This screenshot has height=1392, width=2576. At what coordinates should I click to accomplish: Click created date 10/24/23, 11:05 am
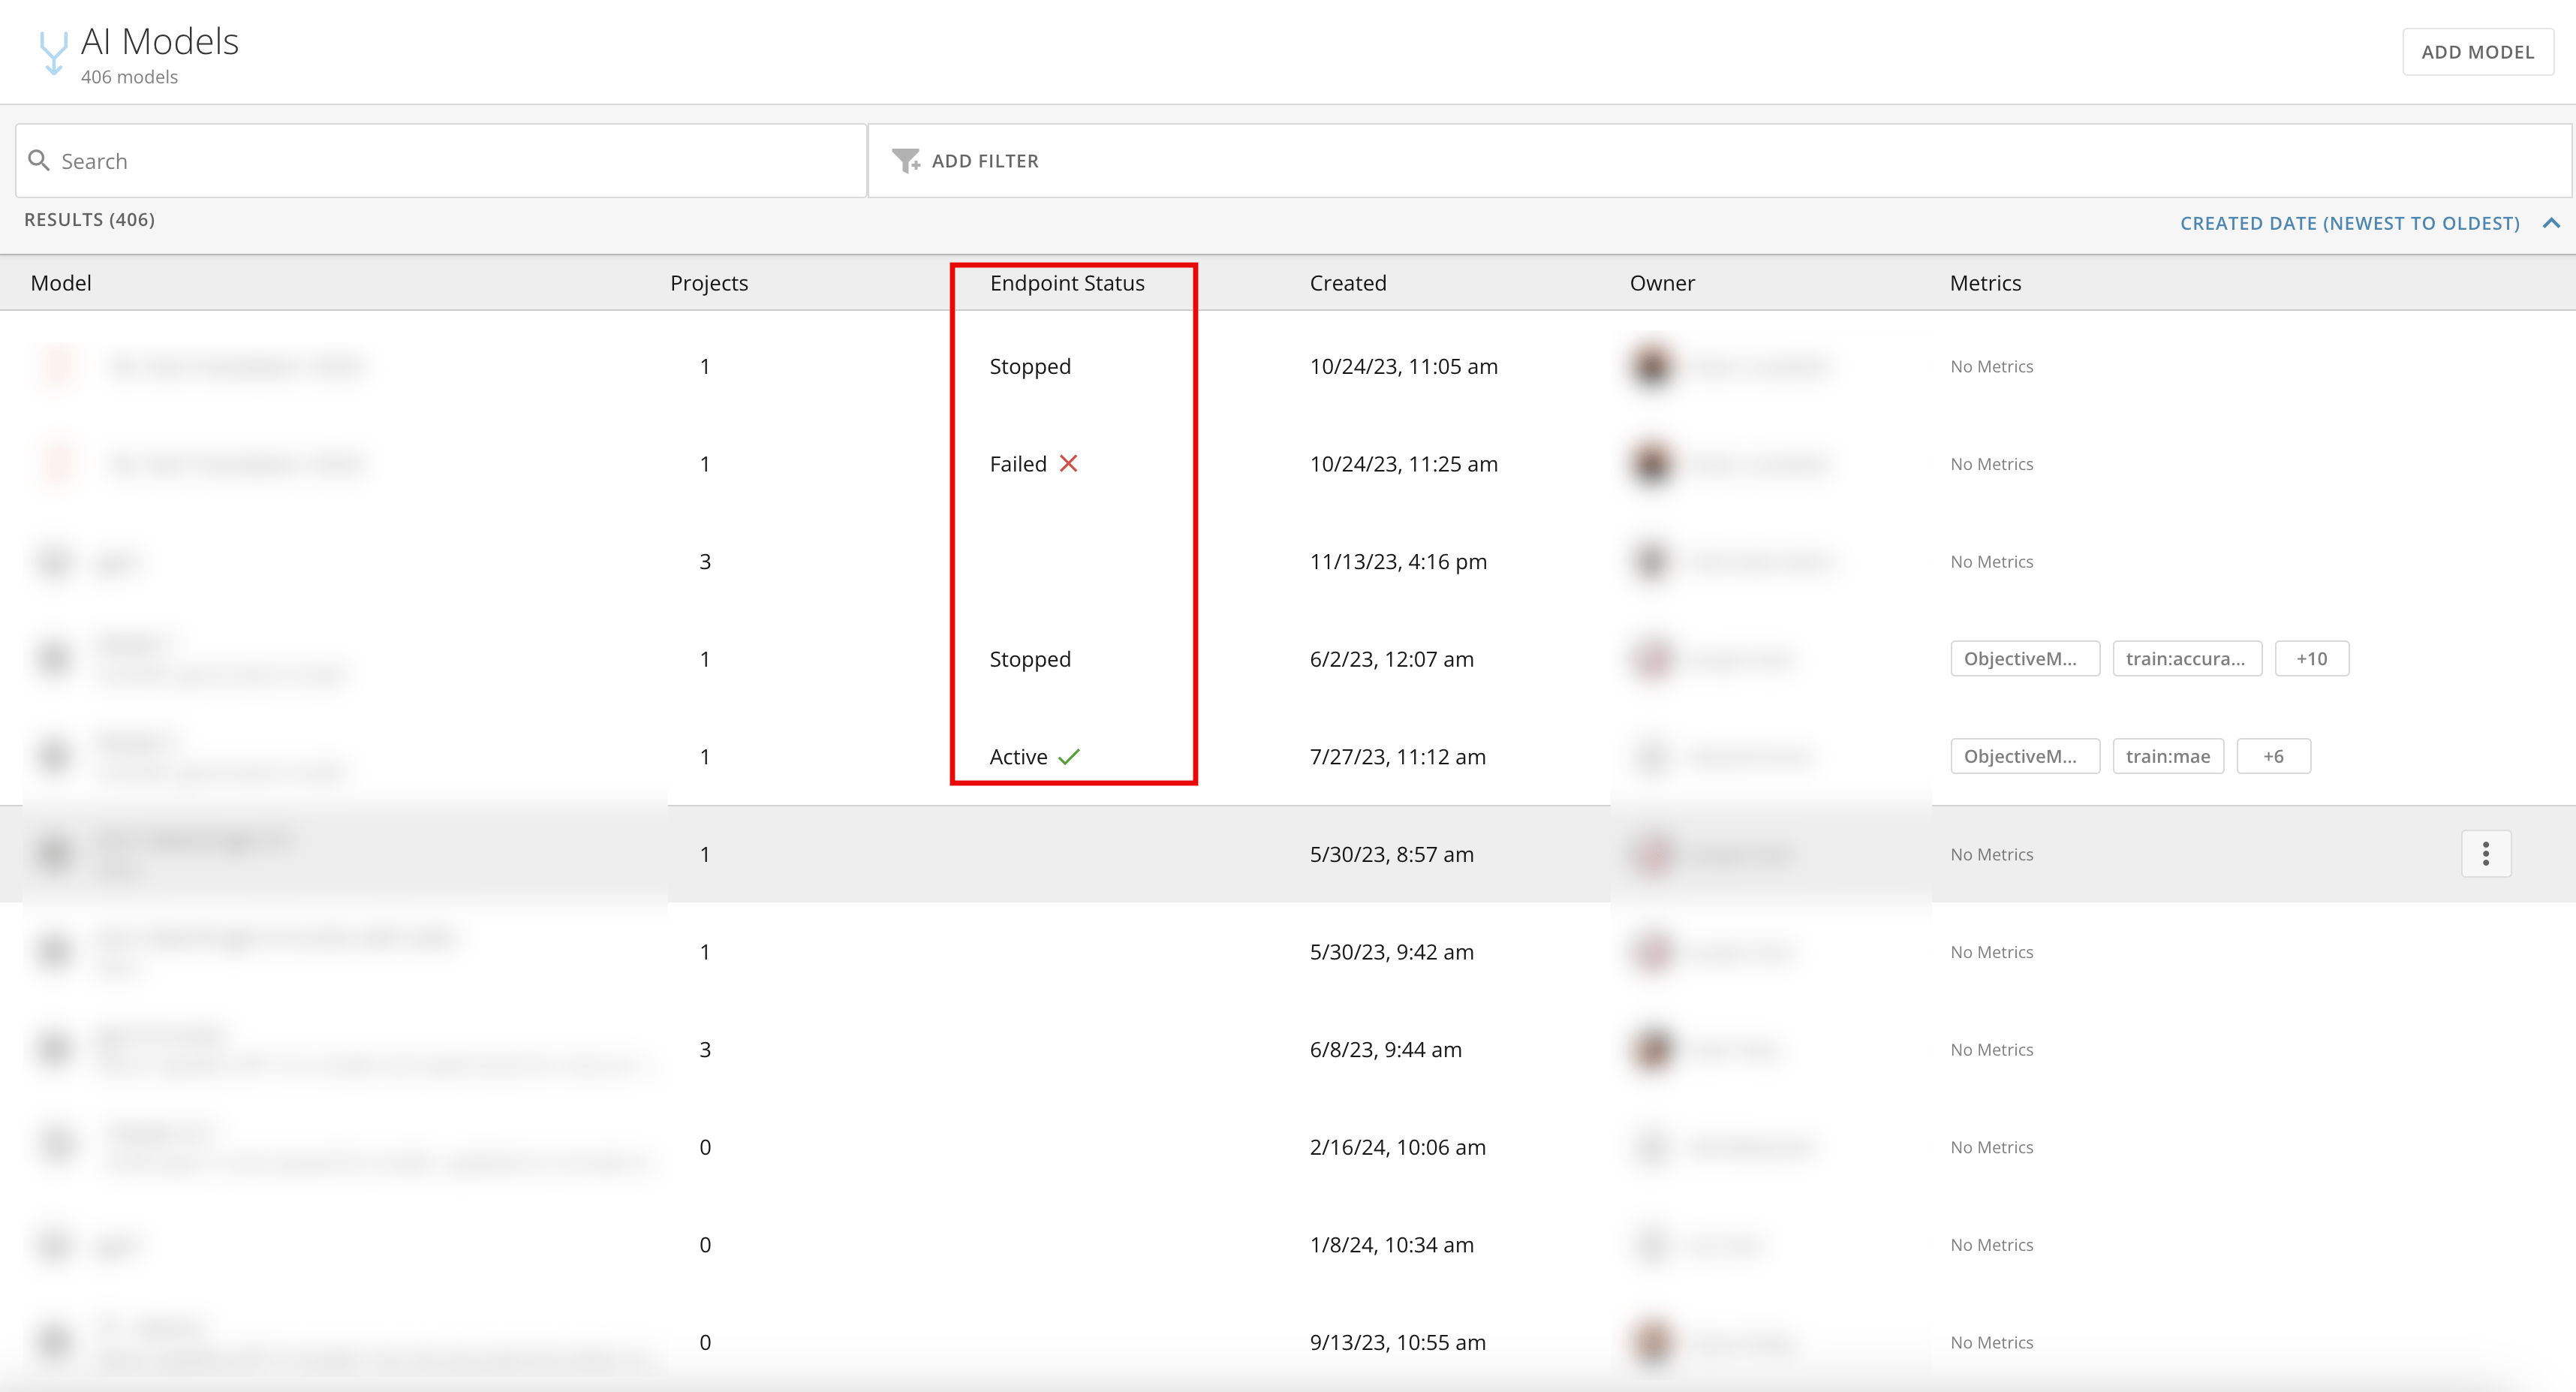1403,367
